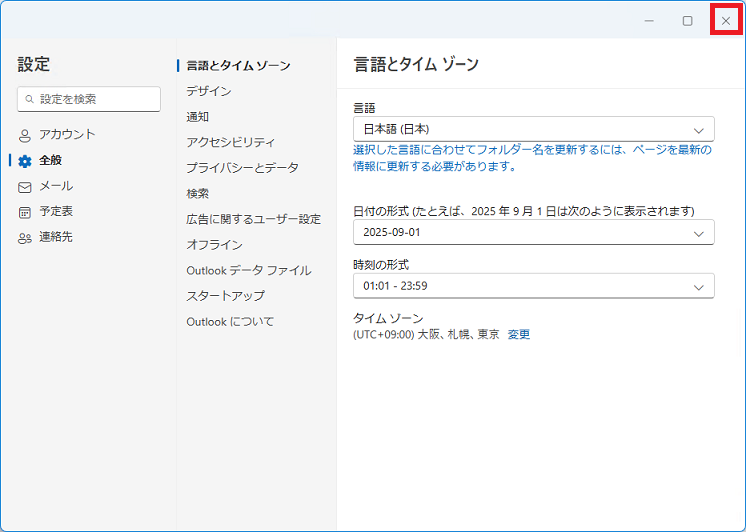The width and height of the screenshot is (746, 532).
Task: Click the search magnifier icon
Action: (x=31, y=99)
